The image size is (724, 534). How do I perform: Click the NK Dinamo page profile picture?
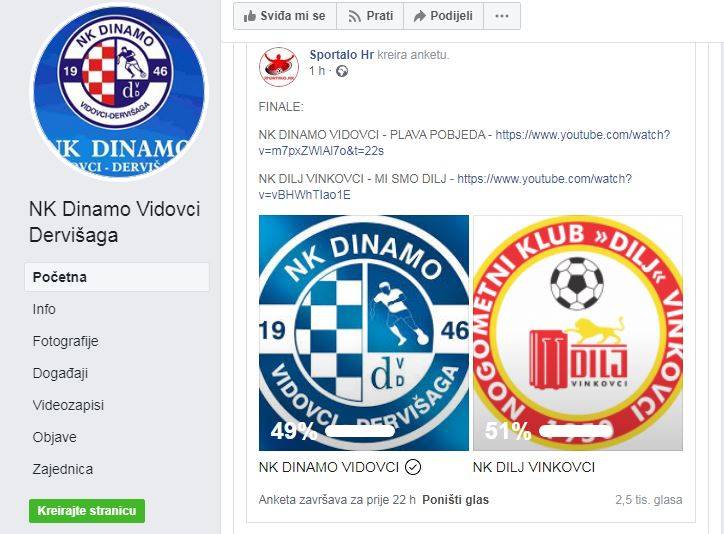click(x=119, y=91)
